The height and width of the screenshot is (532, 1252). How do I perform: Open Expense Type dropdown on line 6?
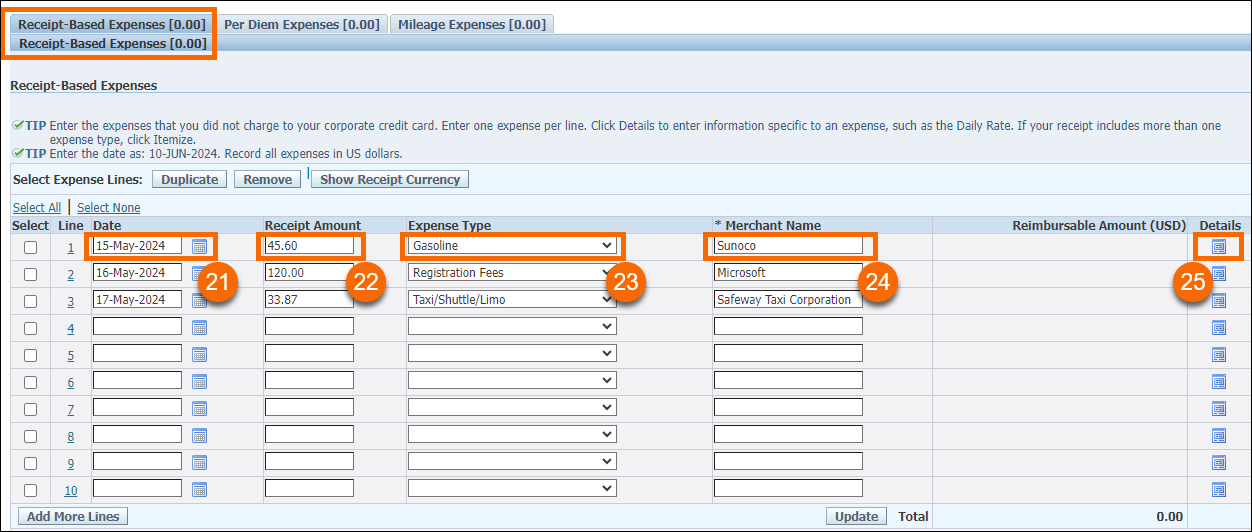[x=512, y=380]
